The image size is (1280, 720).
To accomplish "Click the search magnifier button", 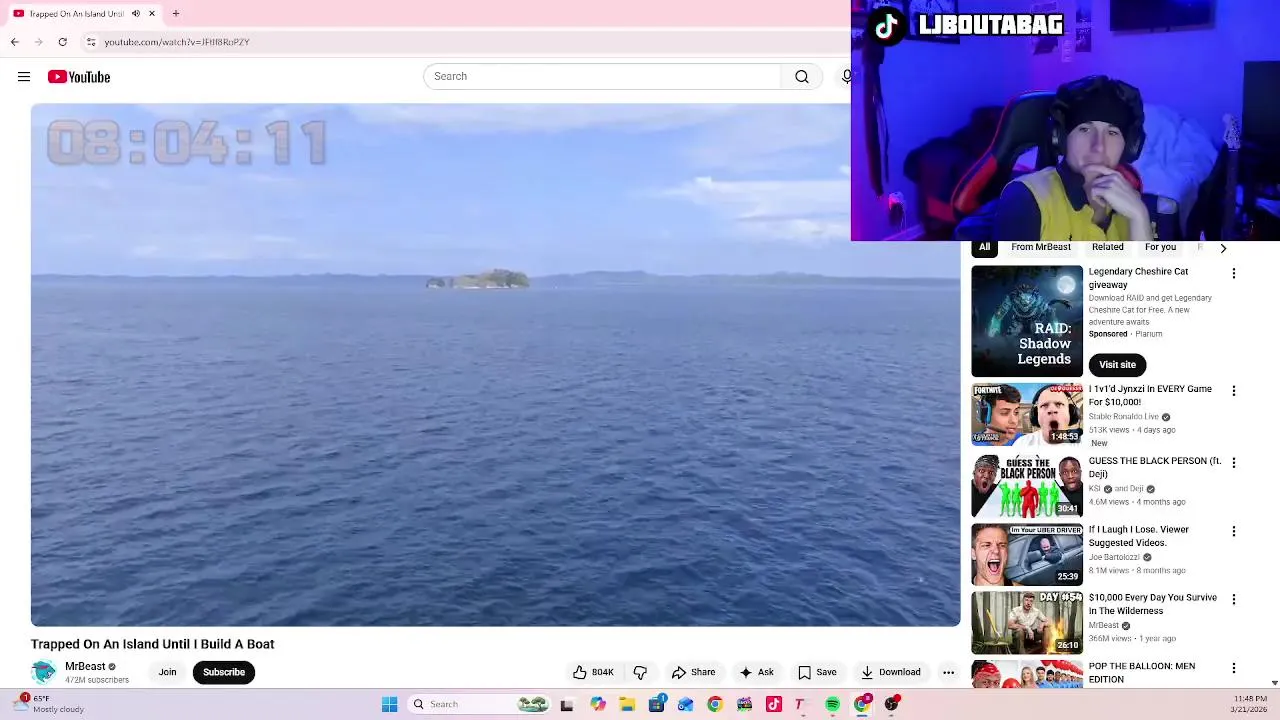I will pos(802,77).
